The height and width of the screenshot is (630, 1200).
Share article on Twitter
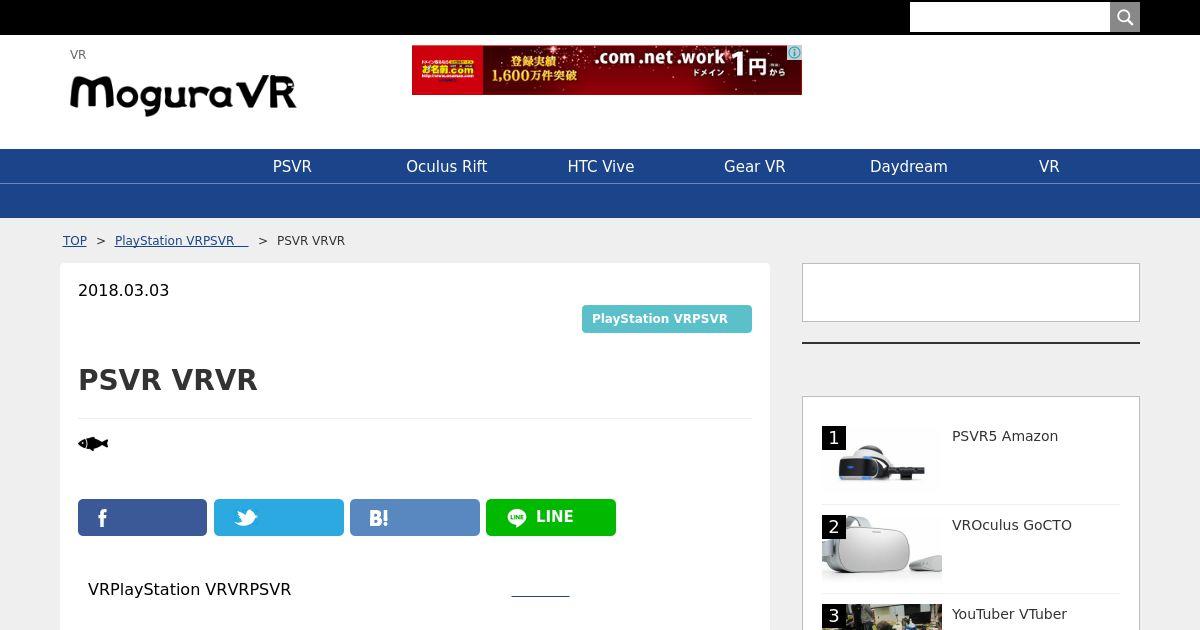tap(279, 518)
